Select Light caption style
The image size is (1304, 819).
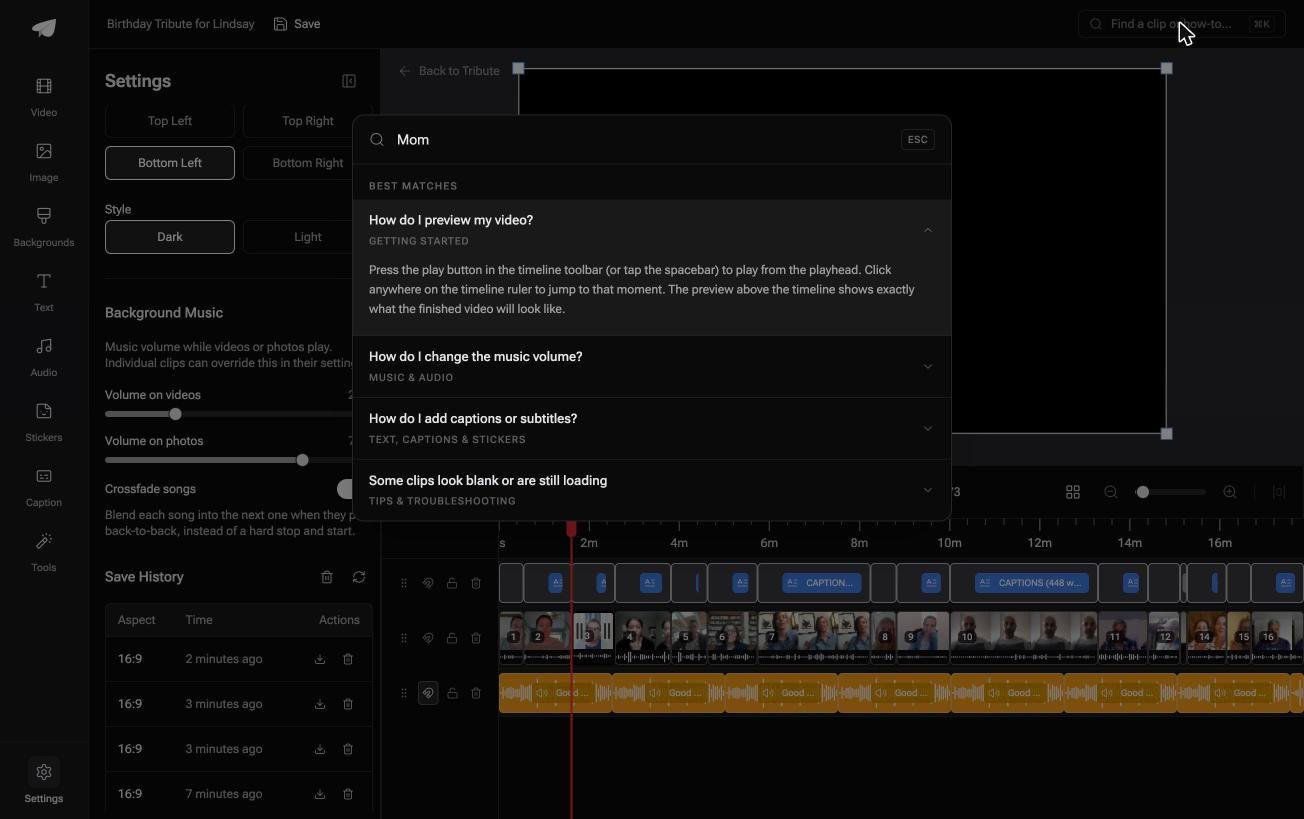tap(307, 237)
